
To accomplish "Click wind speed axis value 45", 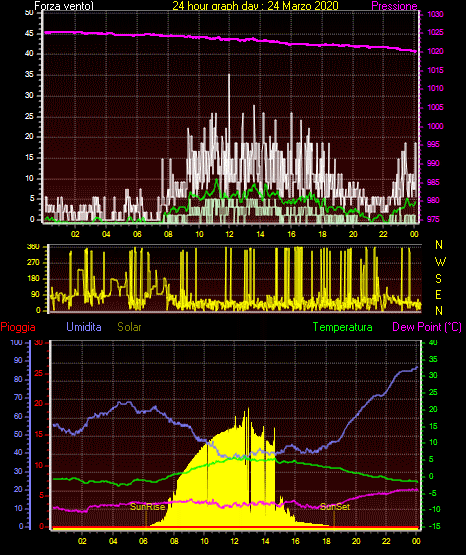I will point(29,33).
